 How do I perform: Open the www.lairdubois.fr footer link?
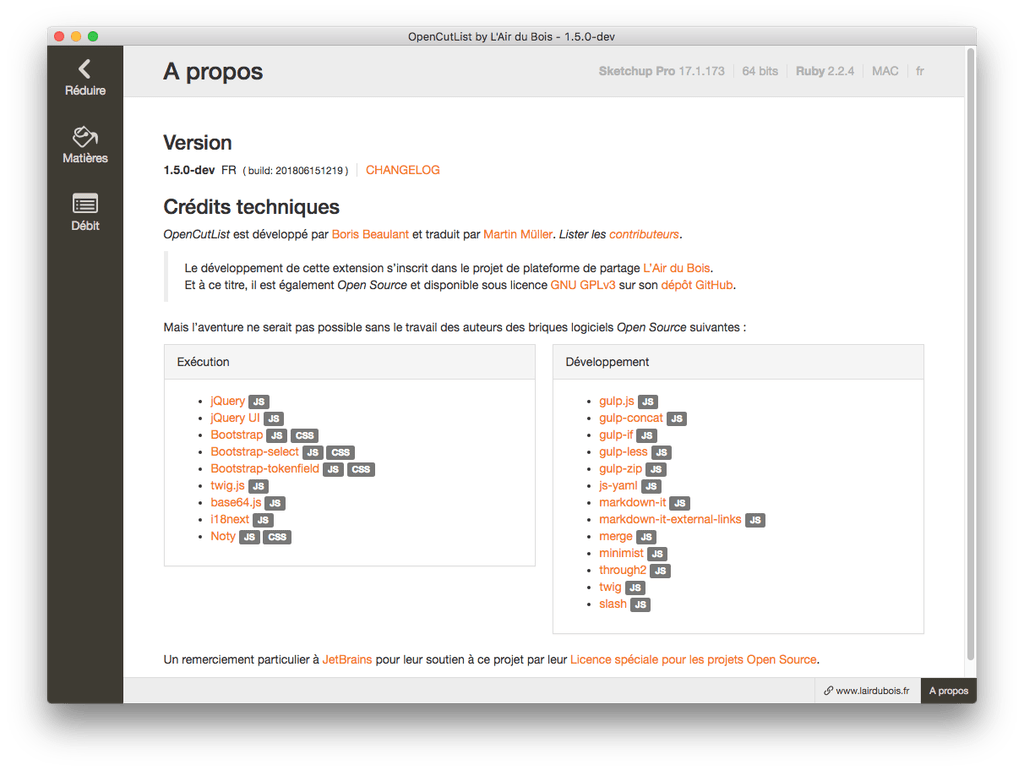pyautogui.click(x=867, y=691)
